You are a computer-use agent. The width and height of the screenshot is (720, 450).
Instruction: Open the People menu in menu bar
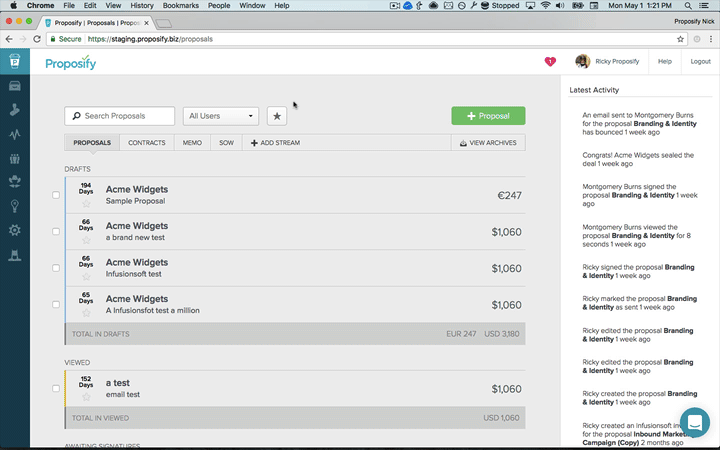point(219,6)
